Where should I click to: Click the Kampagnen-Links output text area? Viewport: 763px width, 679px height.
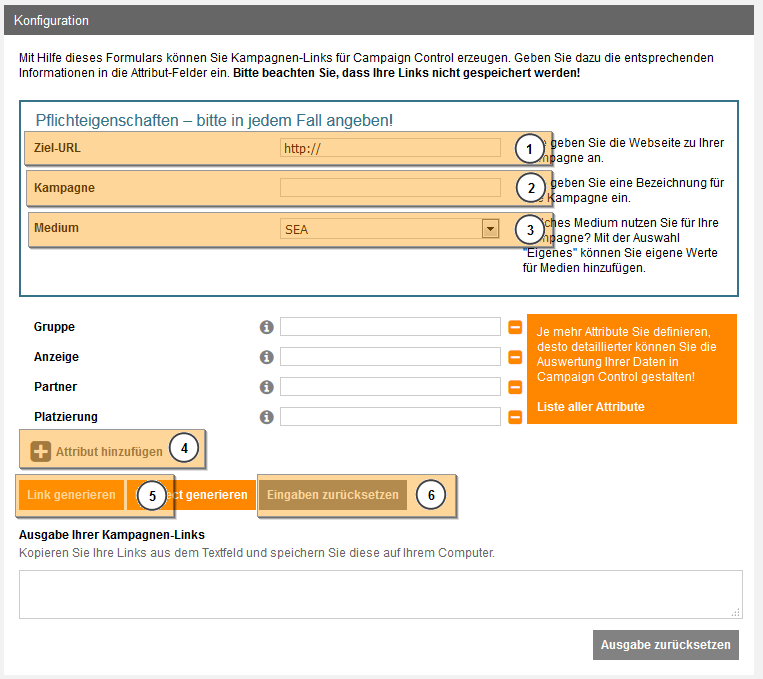pyautogui.click(x=381, y=594)
